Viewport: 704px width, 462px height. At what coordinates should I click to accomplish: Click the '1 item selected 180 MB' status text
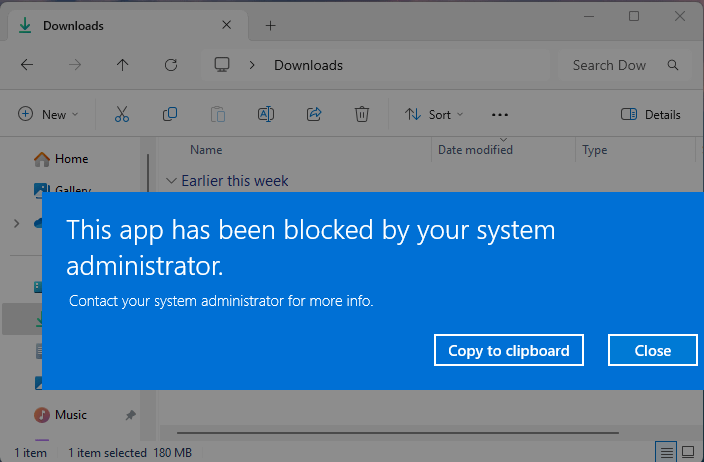click(x=130, y=453)
